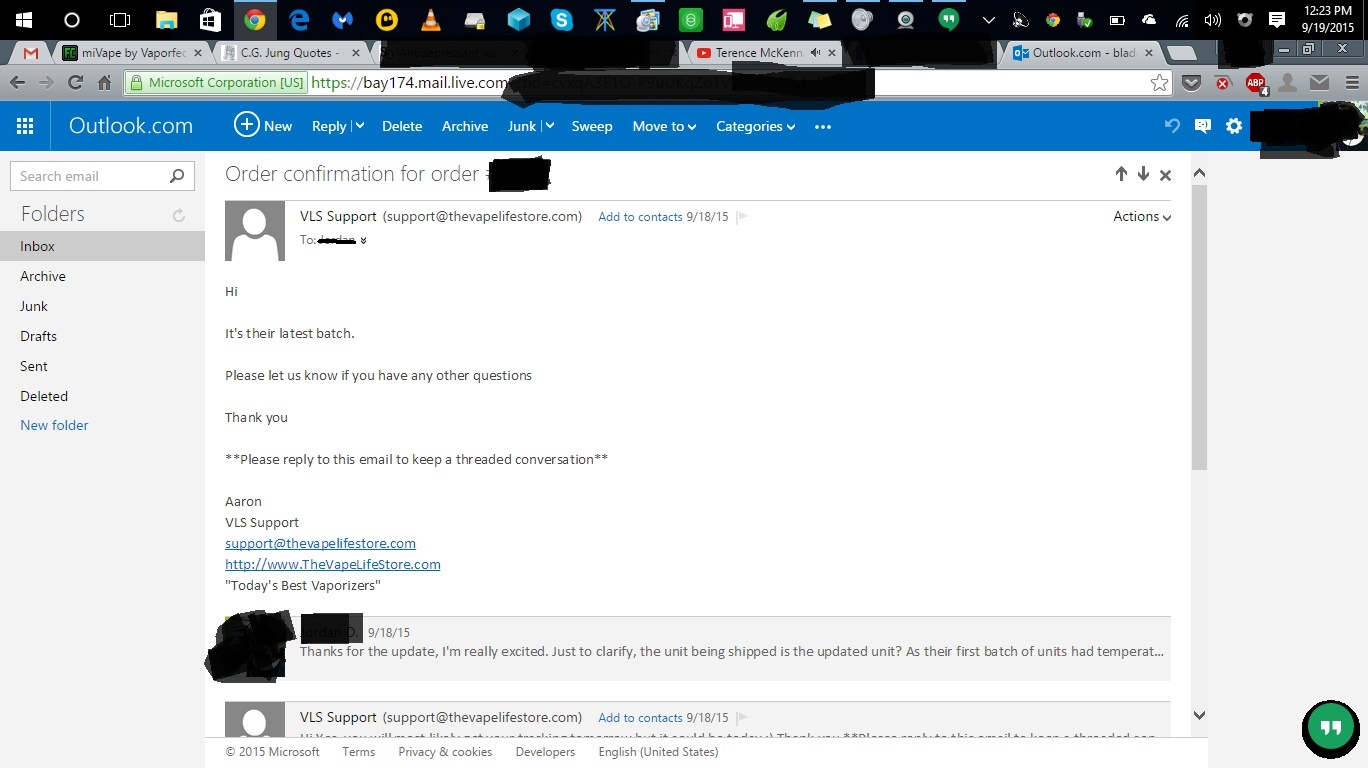Image resolution: width=1368 pixels, height=768 pixels.
Task: Click scrollbar down arrow in message pane
Action: point(1199,716)
